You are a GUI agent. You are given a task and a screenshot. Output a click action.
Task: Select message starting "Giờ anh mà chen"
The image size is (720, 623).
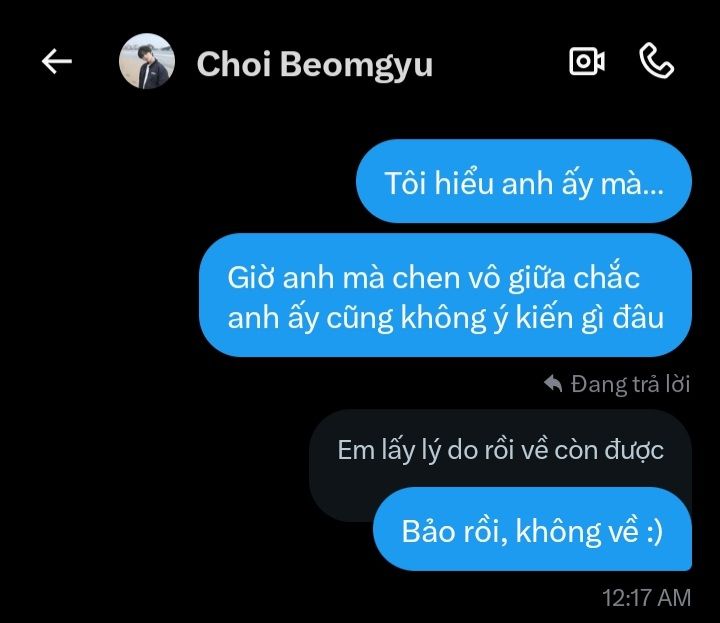coord(445,295)
